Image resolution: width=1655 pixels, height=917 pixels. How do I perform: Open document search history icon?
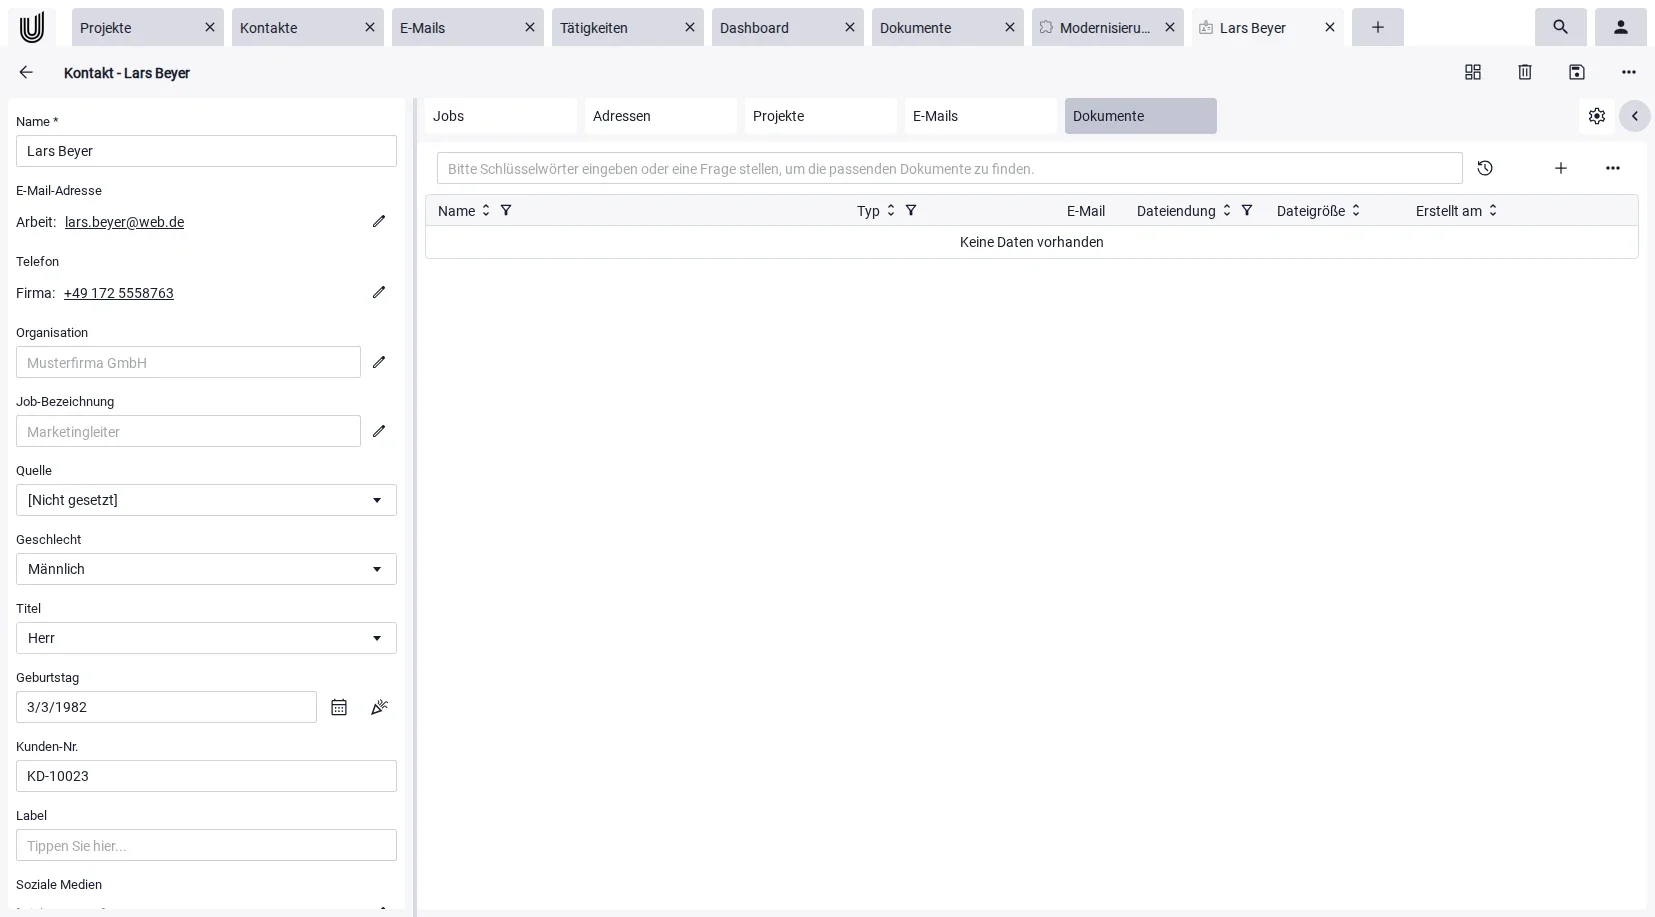point(1485,168)
